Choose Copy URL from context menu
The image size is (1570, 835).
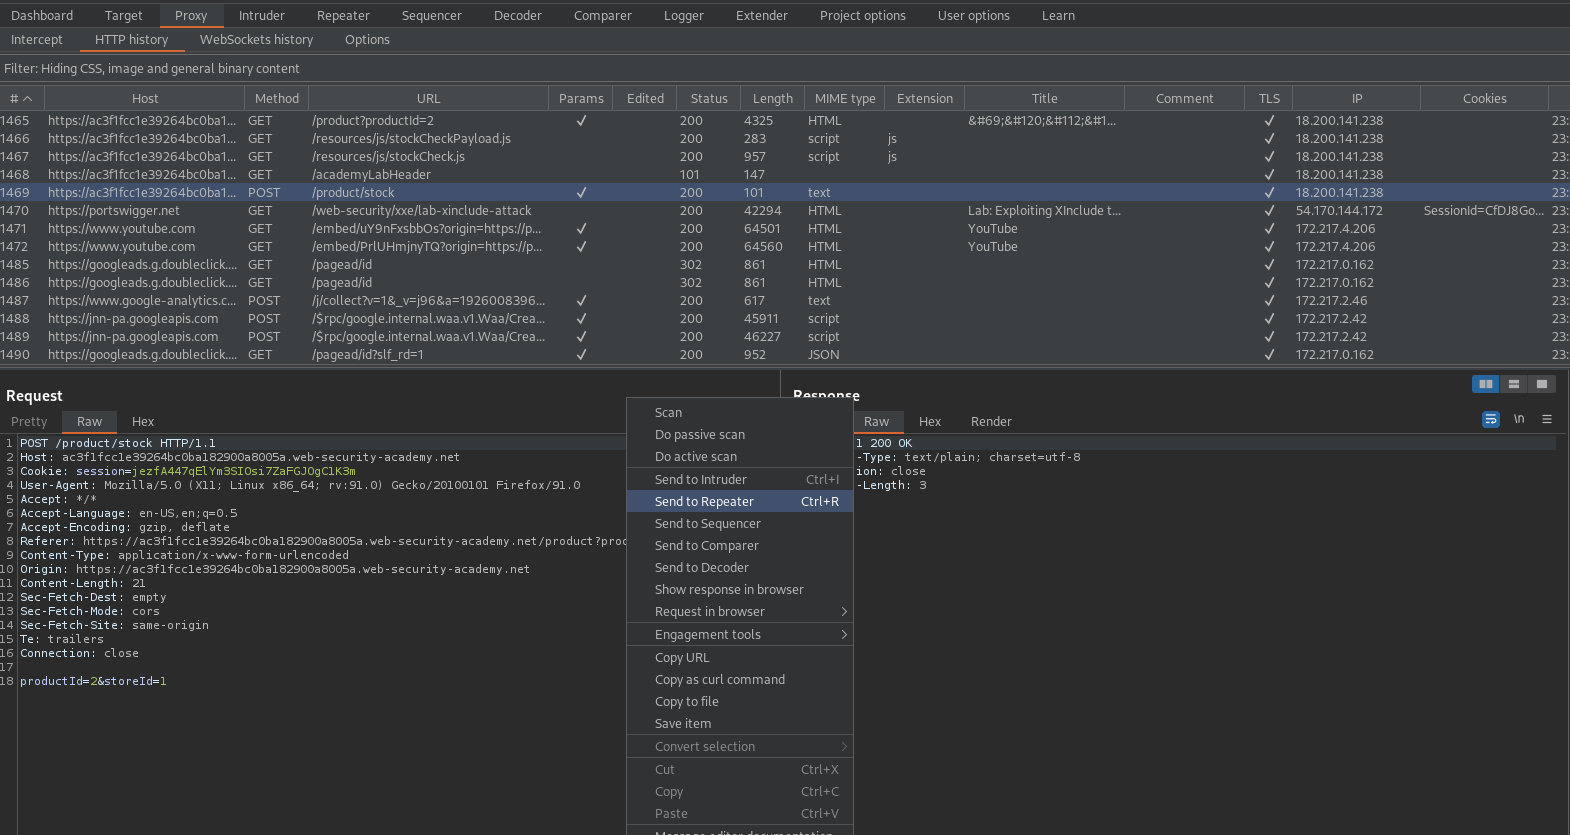(740, 658)
